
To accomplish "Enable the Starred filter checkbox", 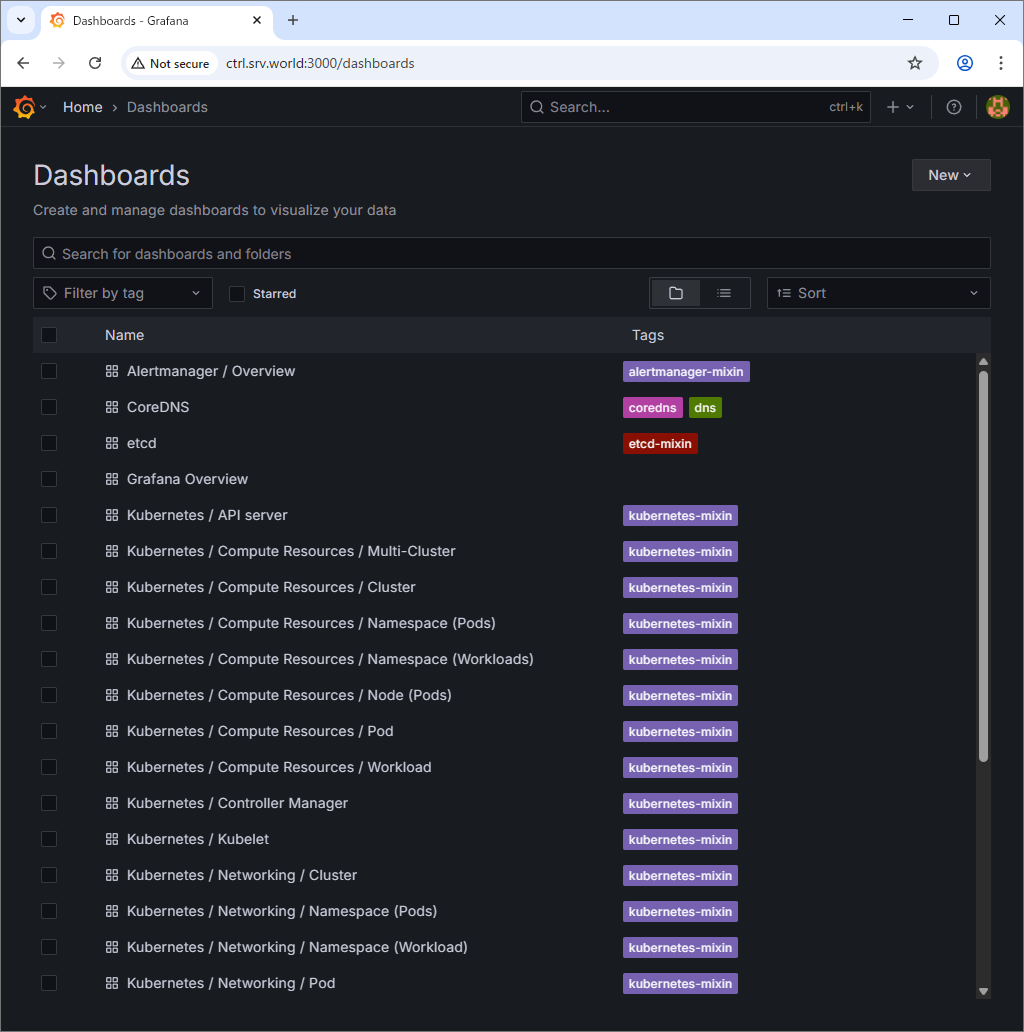I will point(237,294).
